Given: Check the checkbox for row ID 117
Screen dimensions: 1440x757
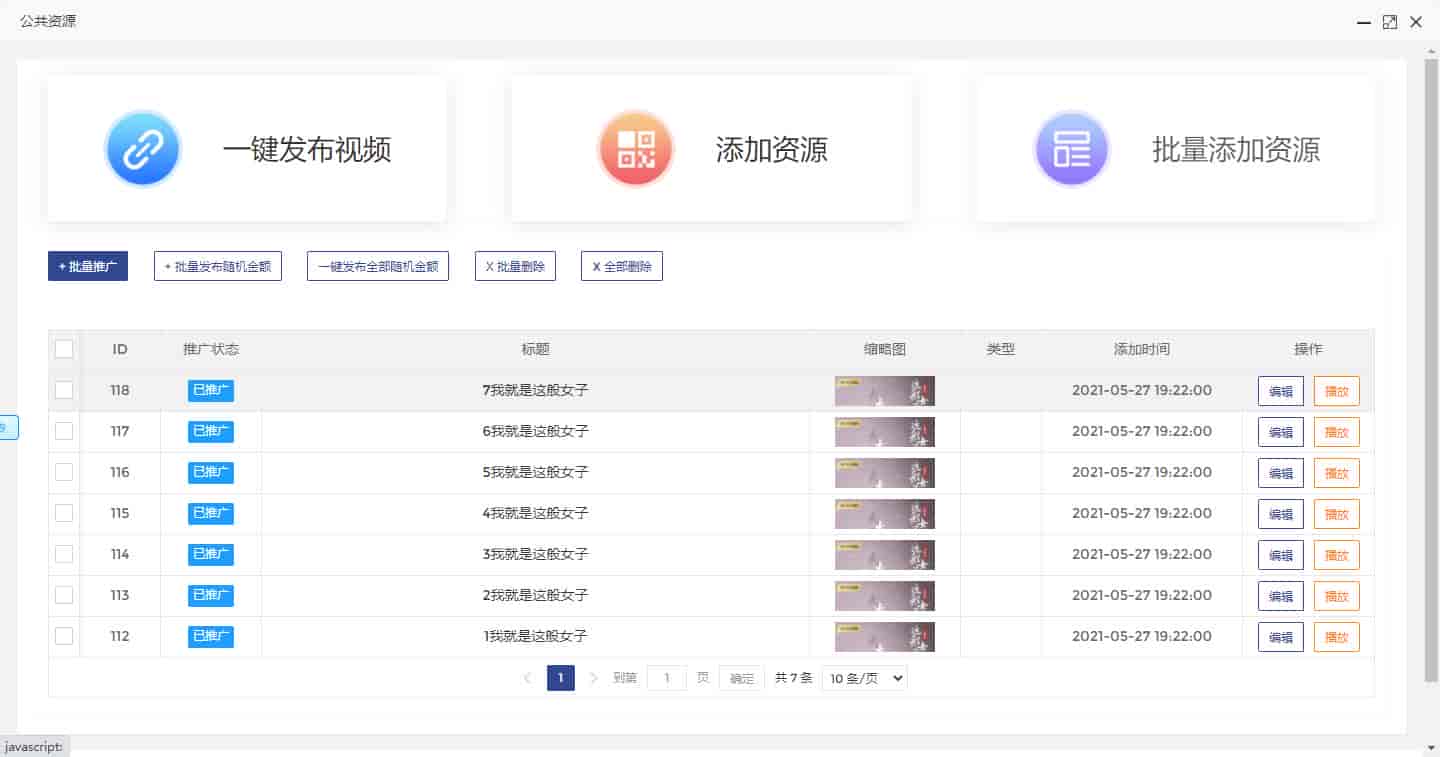Looking at the screenshot, I should 64,431.
